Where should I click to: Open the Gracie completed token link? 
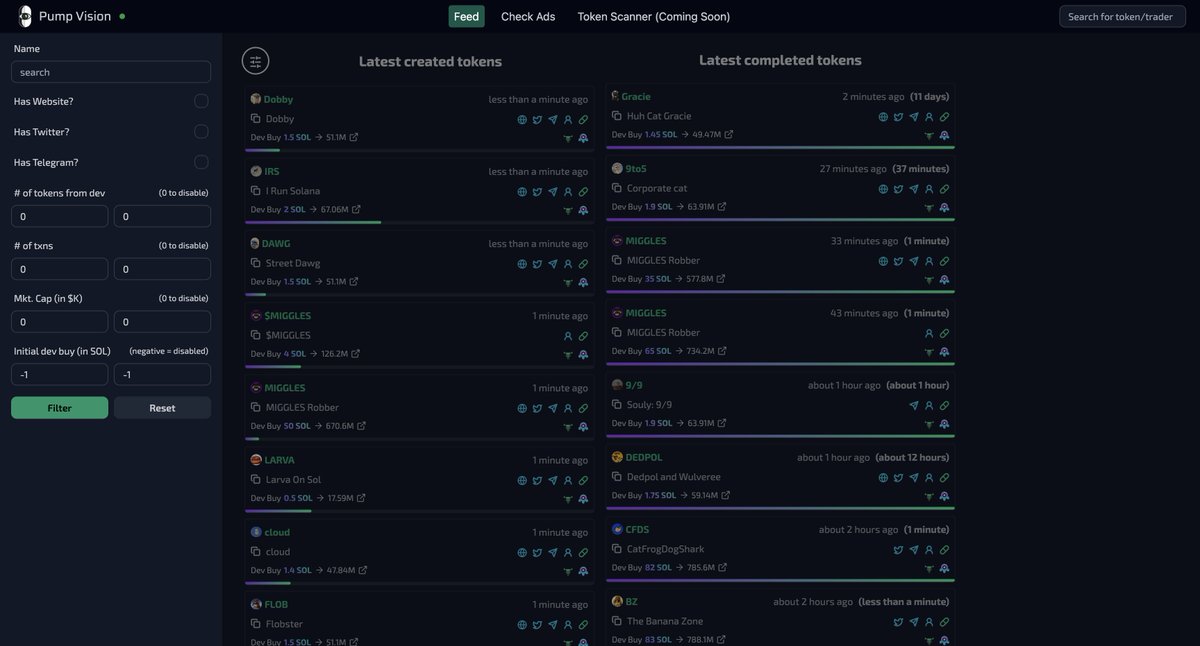(x=636, y=96)
